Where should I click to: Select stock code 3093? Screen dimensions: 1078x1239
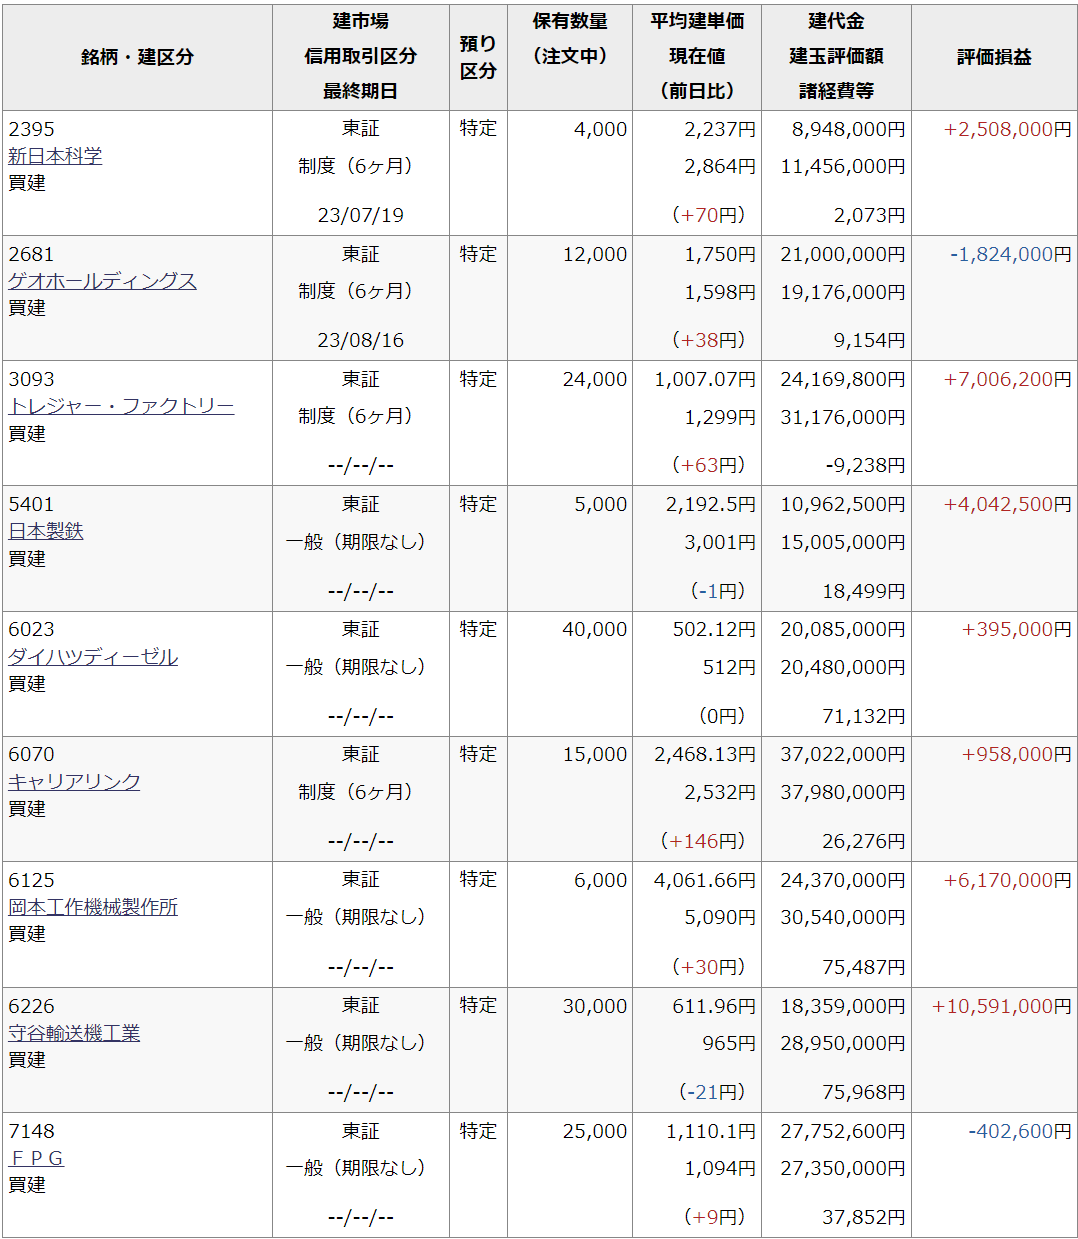[31, 379]
